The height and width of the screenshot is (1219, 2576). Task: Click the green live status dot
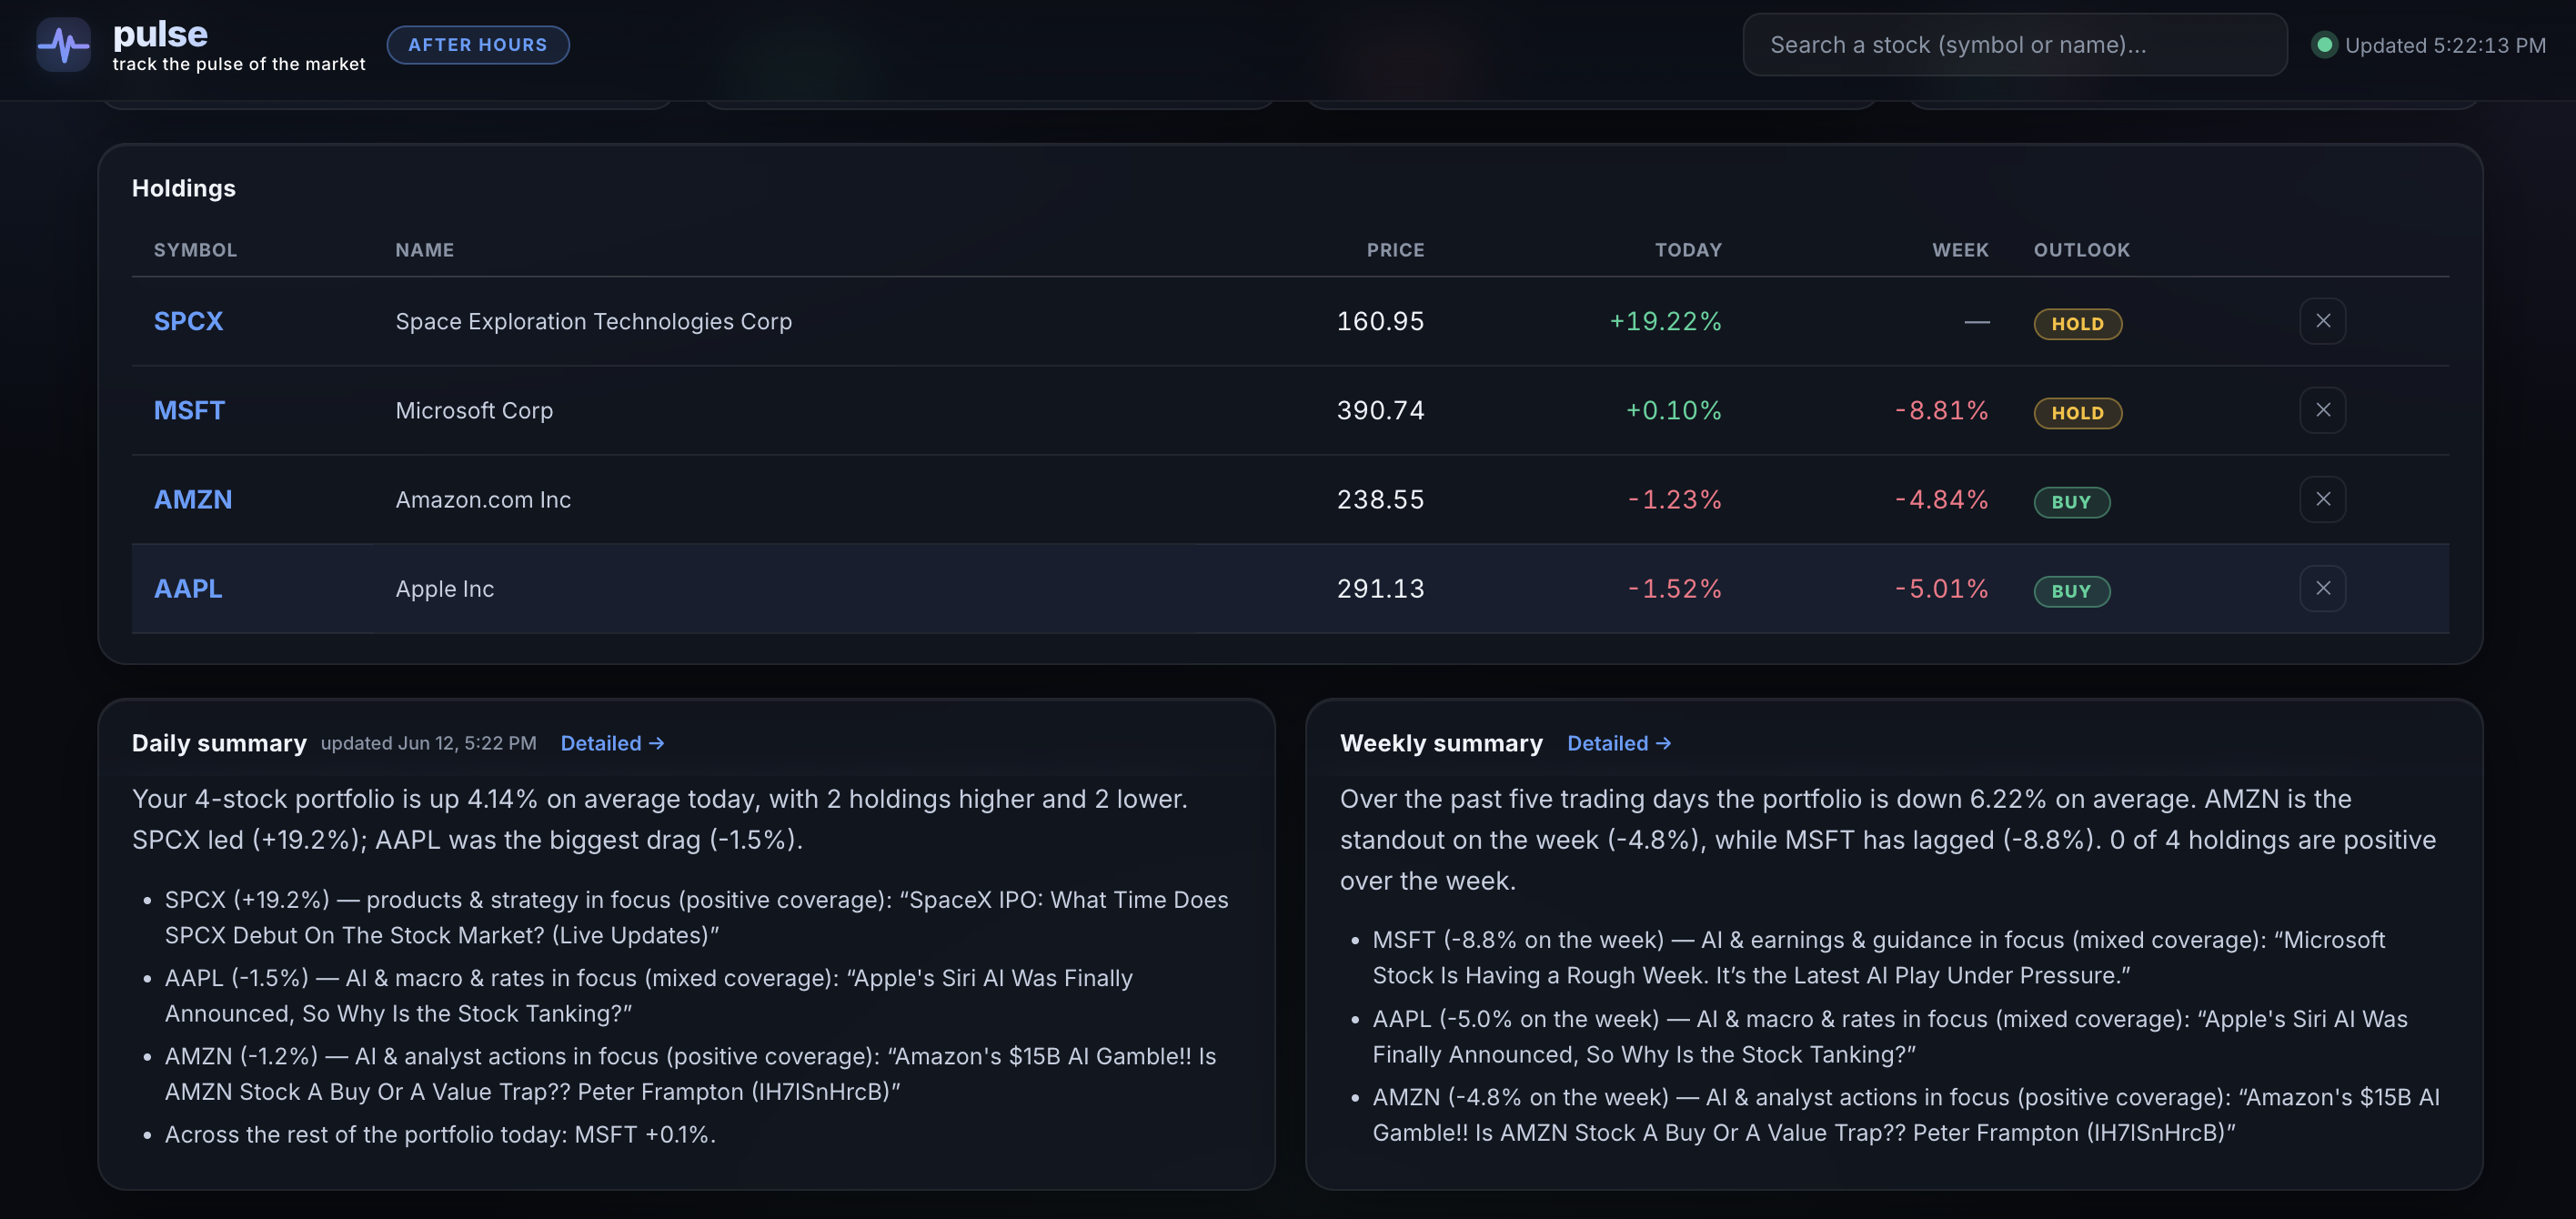[x=2324, y=45]
